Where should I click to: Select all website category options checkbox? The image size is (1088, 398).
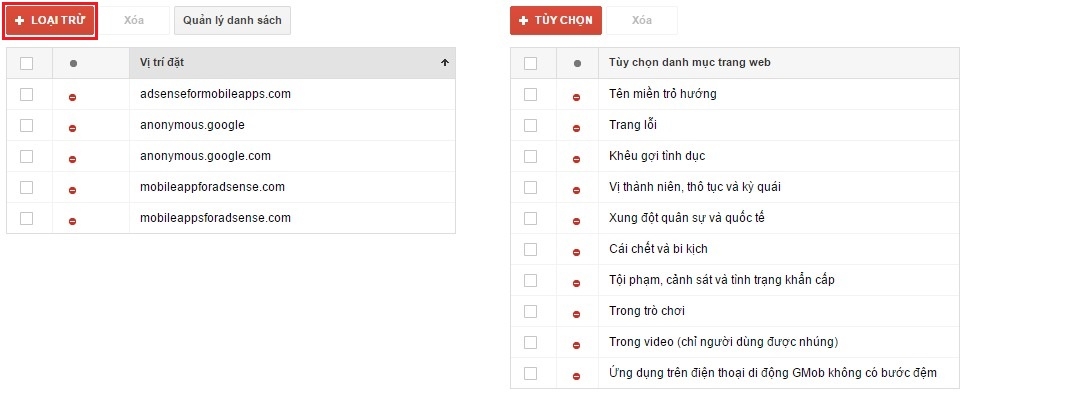coord(530,63)
